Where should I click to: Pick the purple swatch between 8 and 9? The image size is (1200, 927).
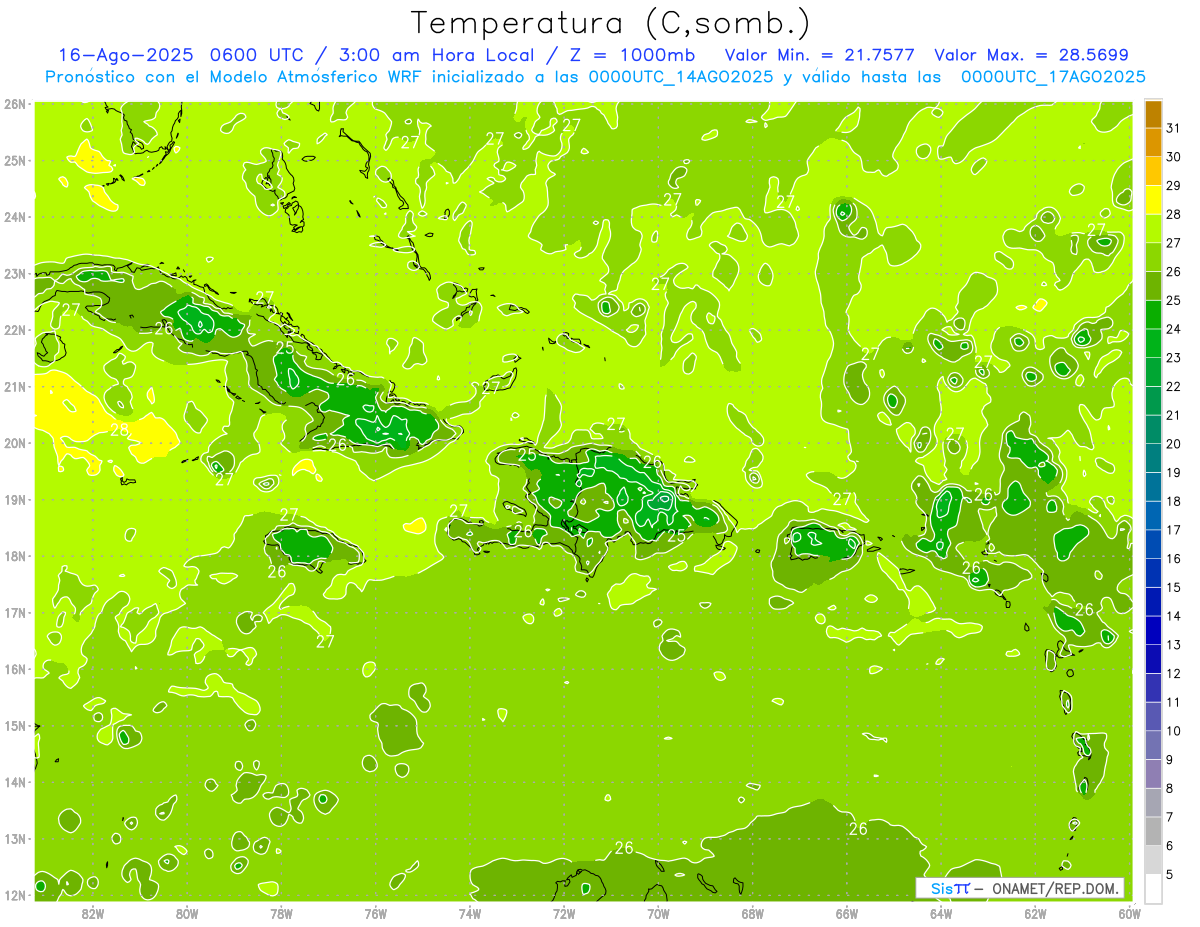point(1153,774)
